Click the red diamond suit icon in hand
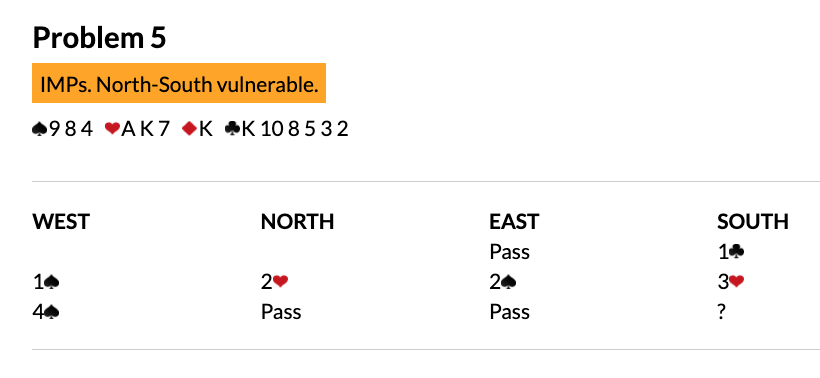This screenshot has width=820, height=378. 189,128
